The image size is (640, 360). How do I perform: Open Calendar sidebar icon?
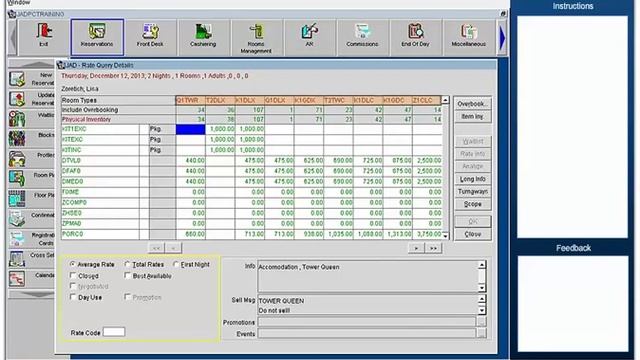[x=17, y=279]
